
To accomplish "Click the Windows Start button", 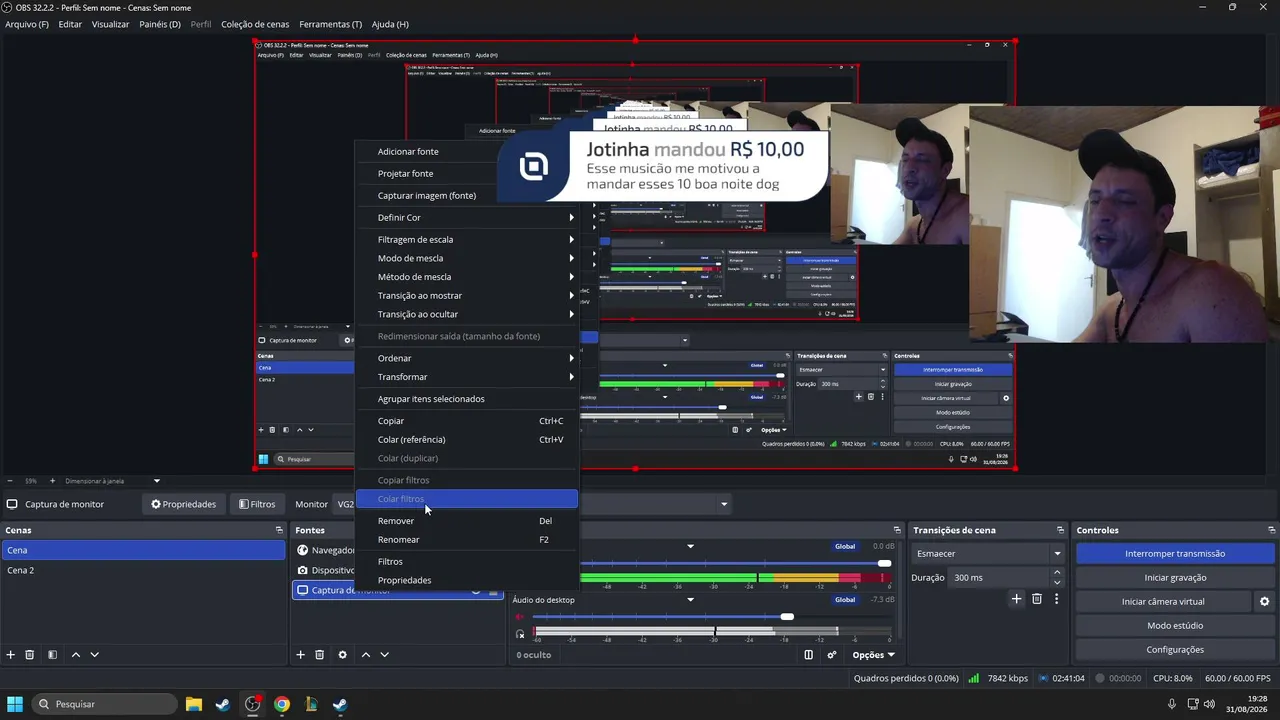I will click(15, 704).
